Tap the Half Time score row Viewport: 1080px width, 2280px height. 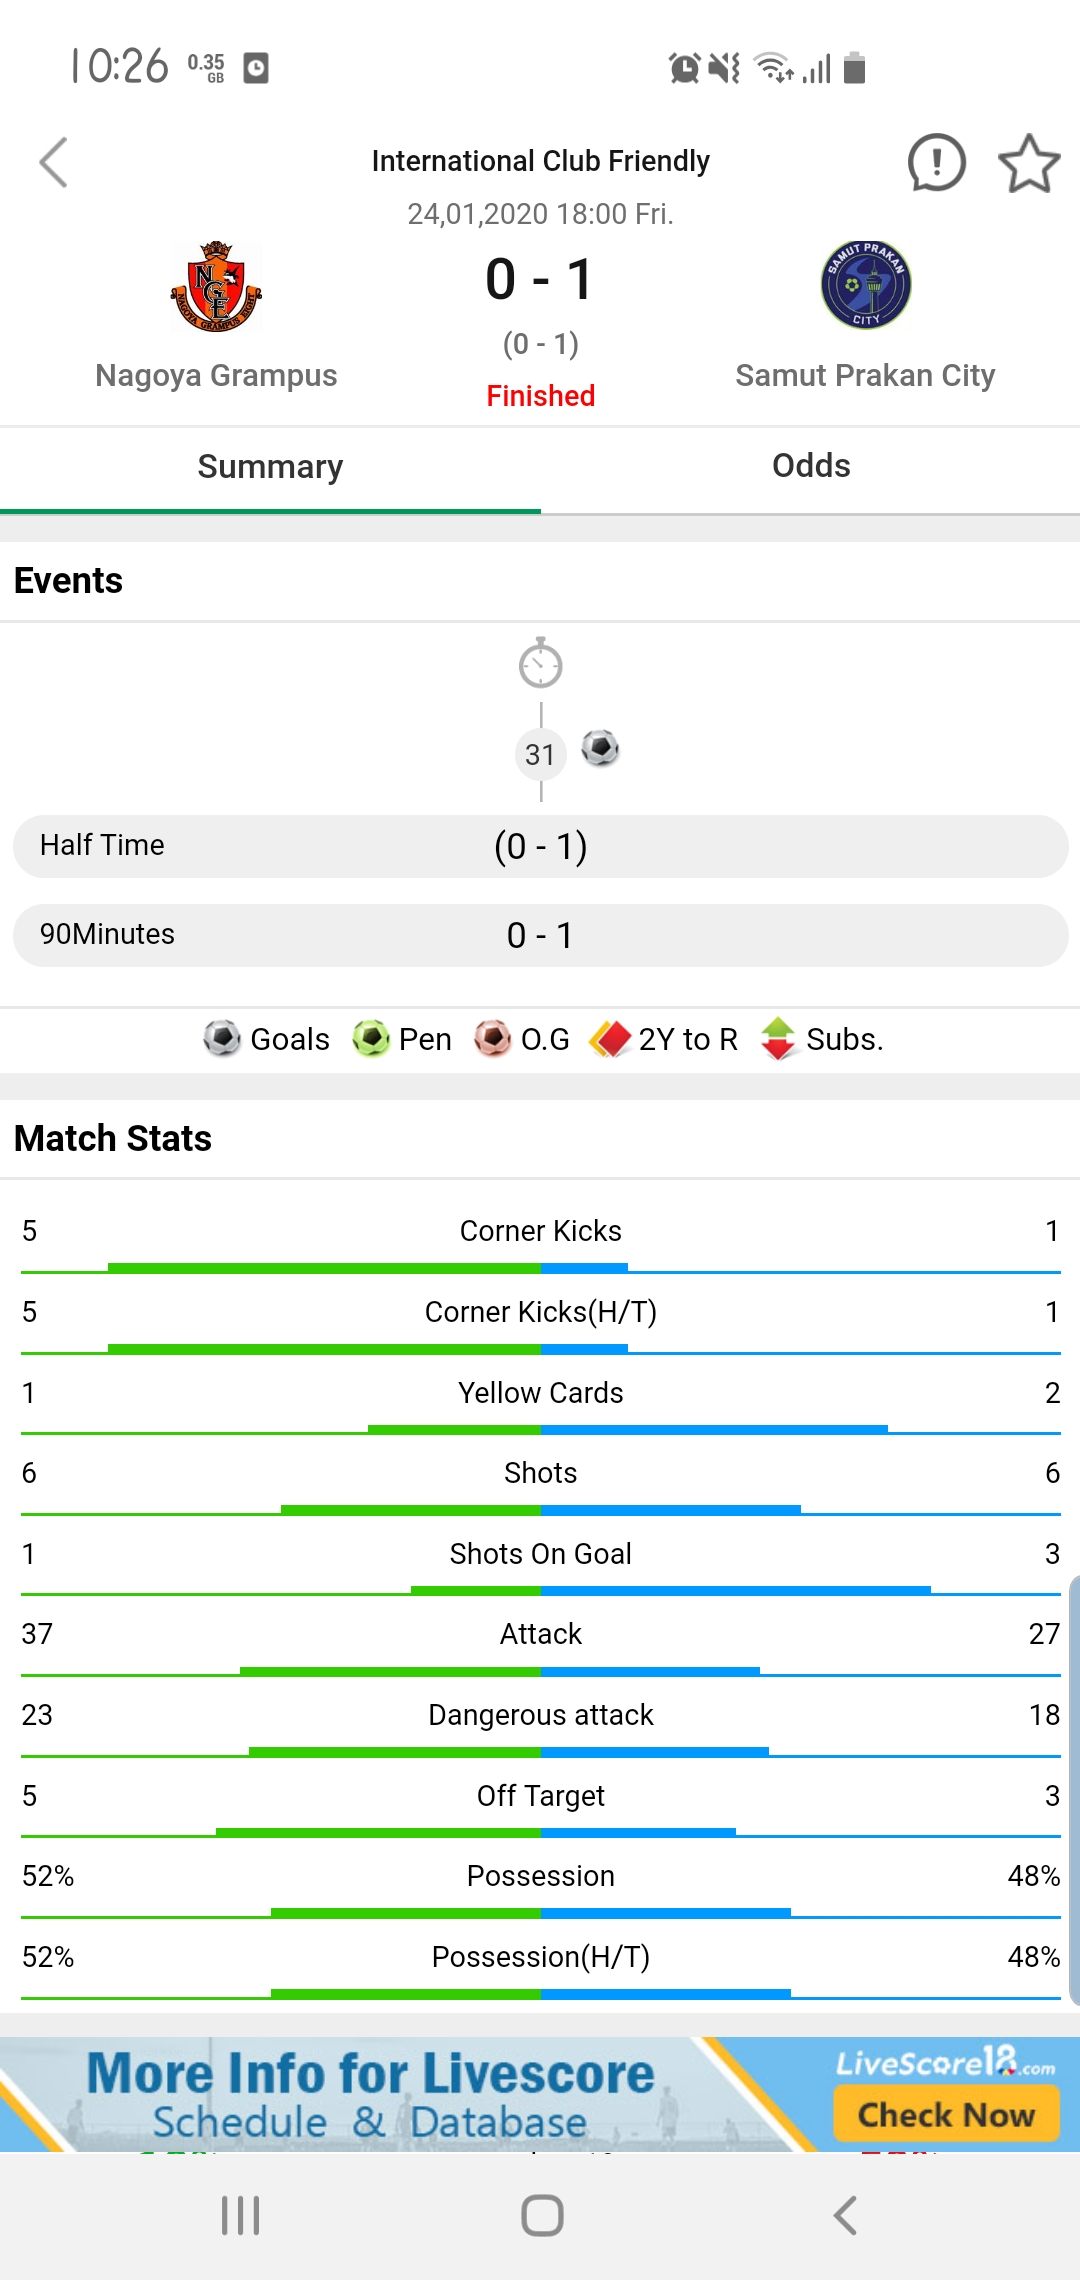point(540,846)
